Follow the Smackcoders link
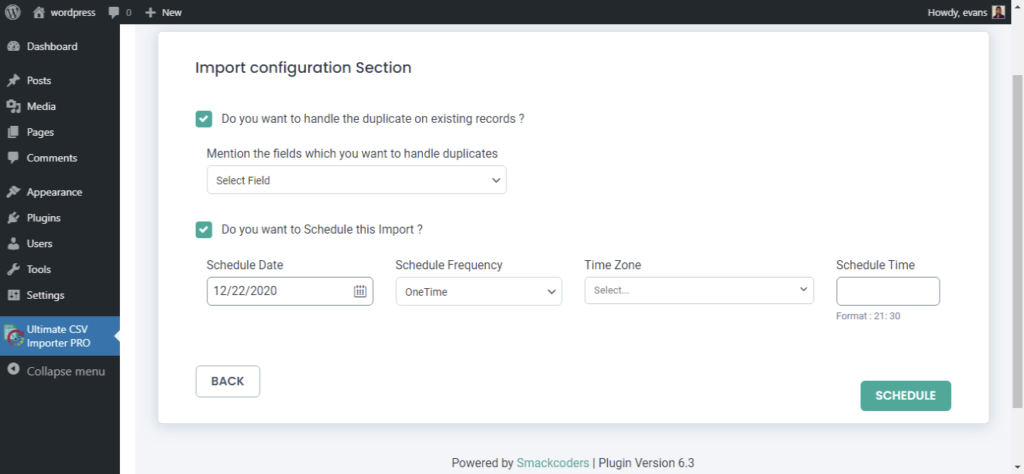This screenshot has width=1024, height=474. (x=553, y=463)
